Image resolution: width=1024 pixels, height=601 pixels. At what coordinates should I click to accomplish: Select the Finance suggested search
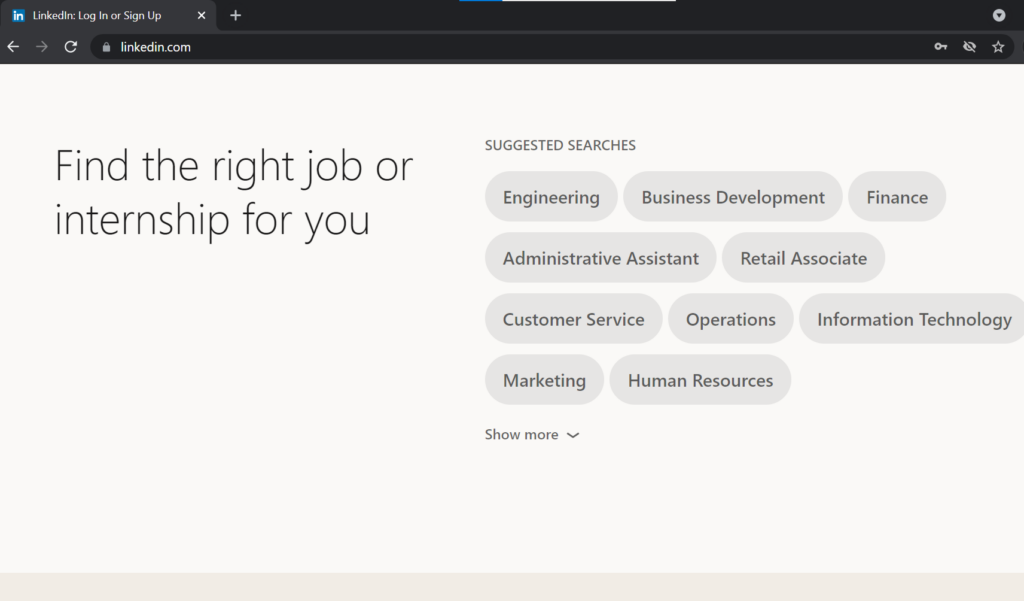897,197
